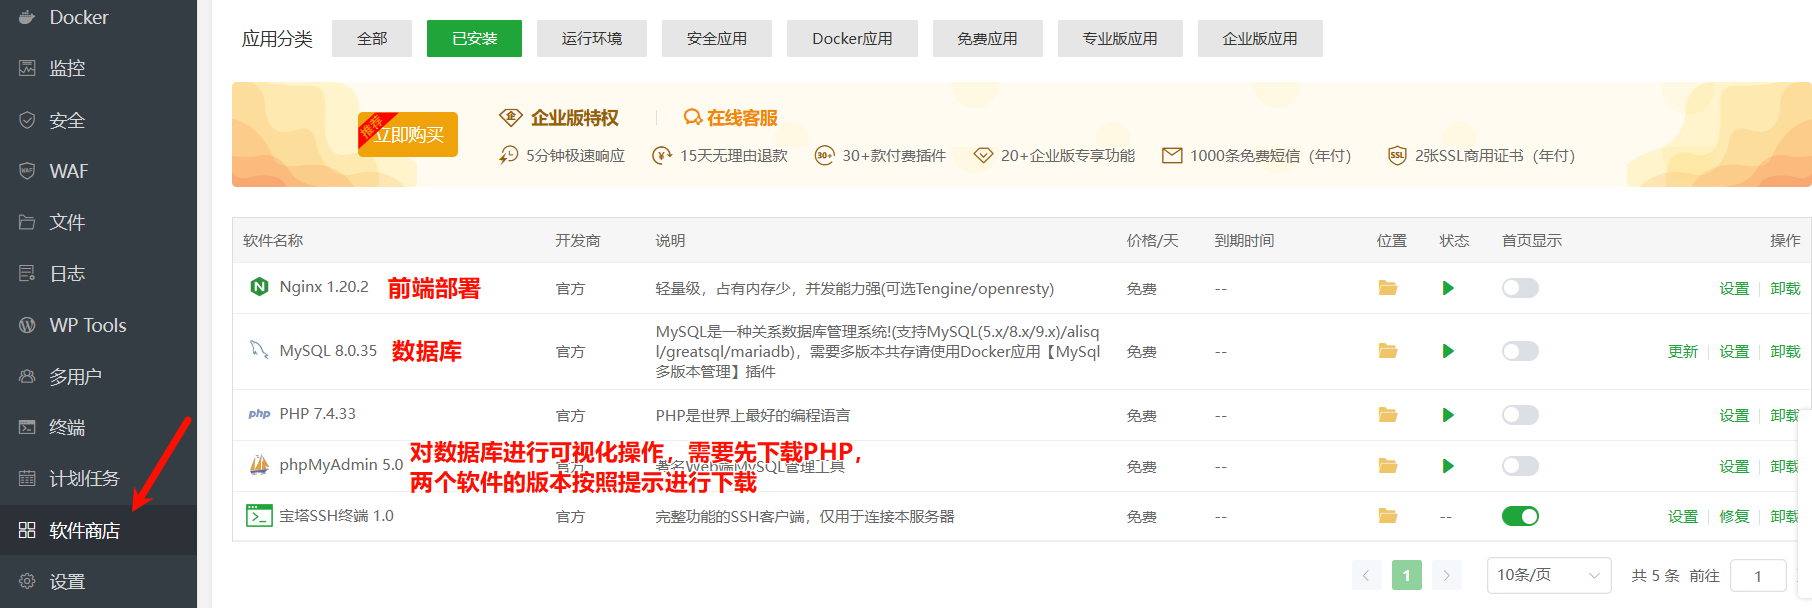Click 设置 for 宝塔SSH终端
Screen dimensions: 1812x608
pyautogui.click(x=1683, y=516)
